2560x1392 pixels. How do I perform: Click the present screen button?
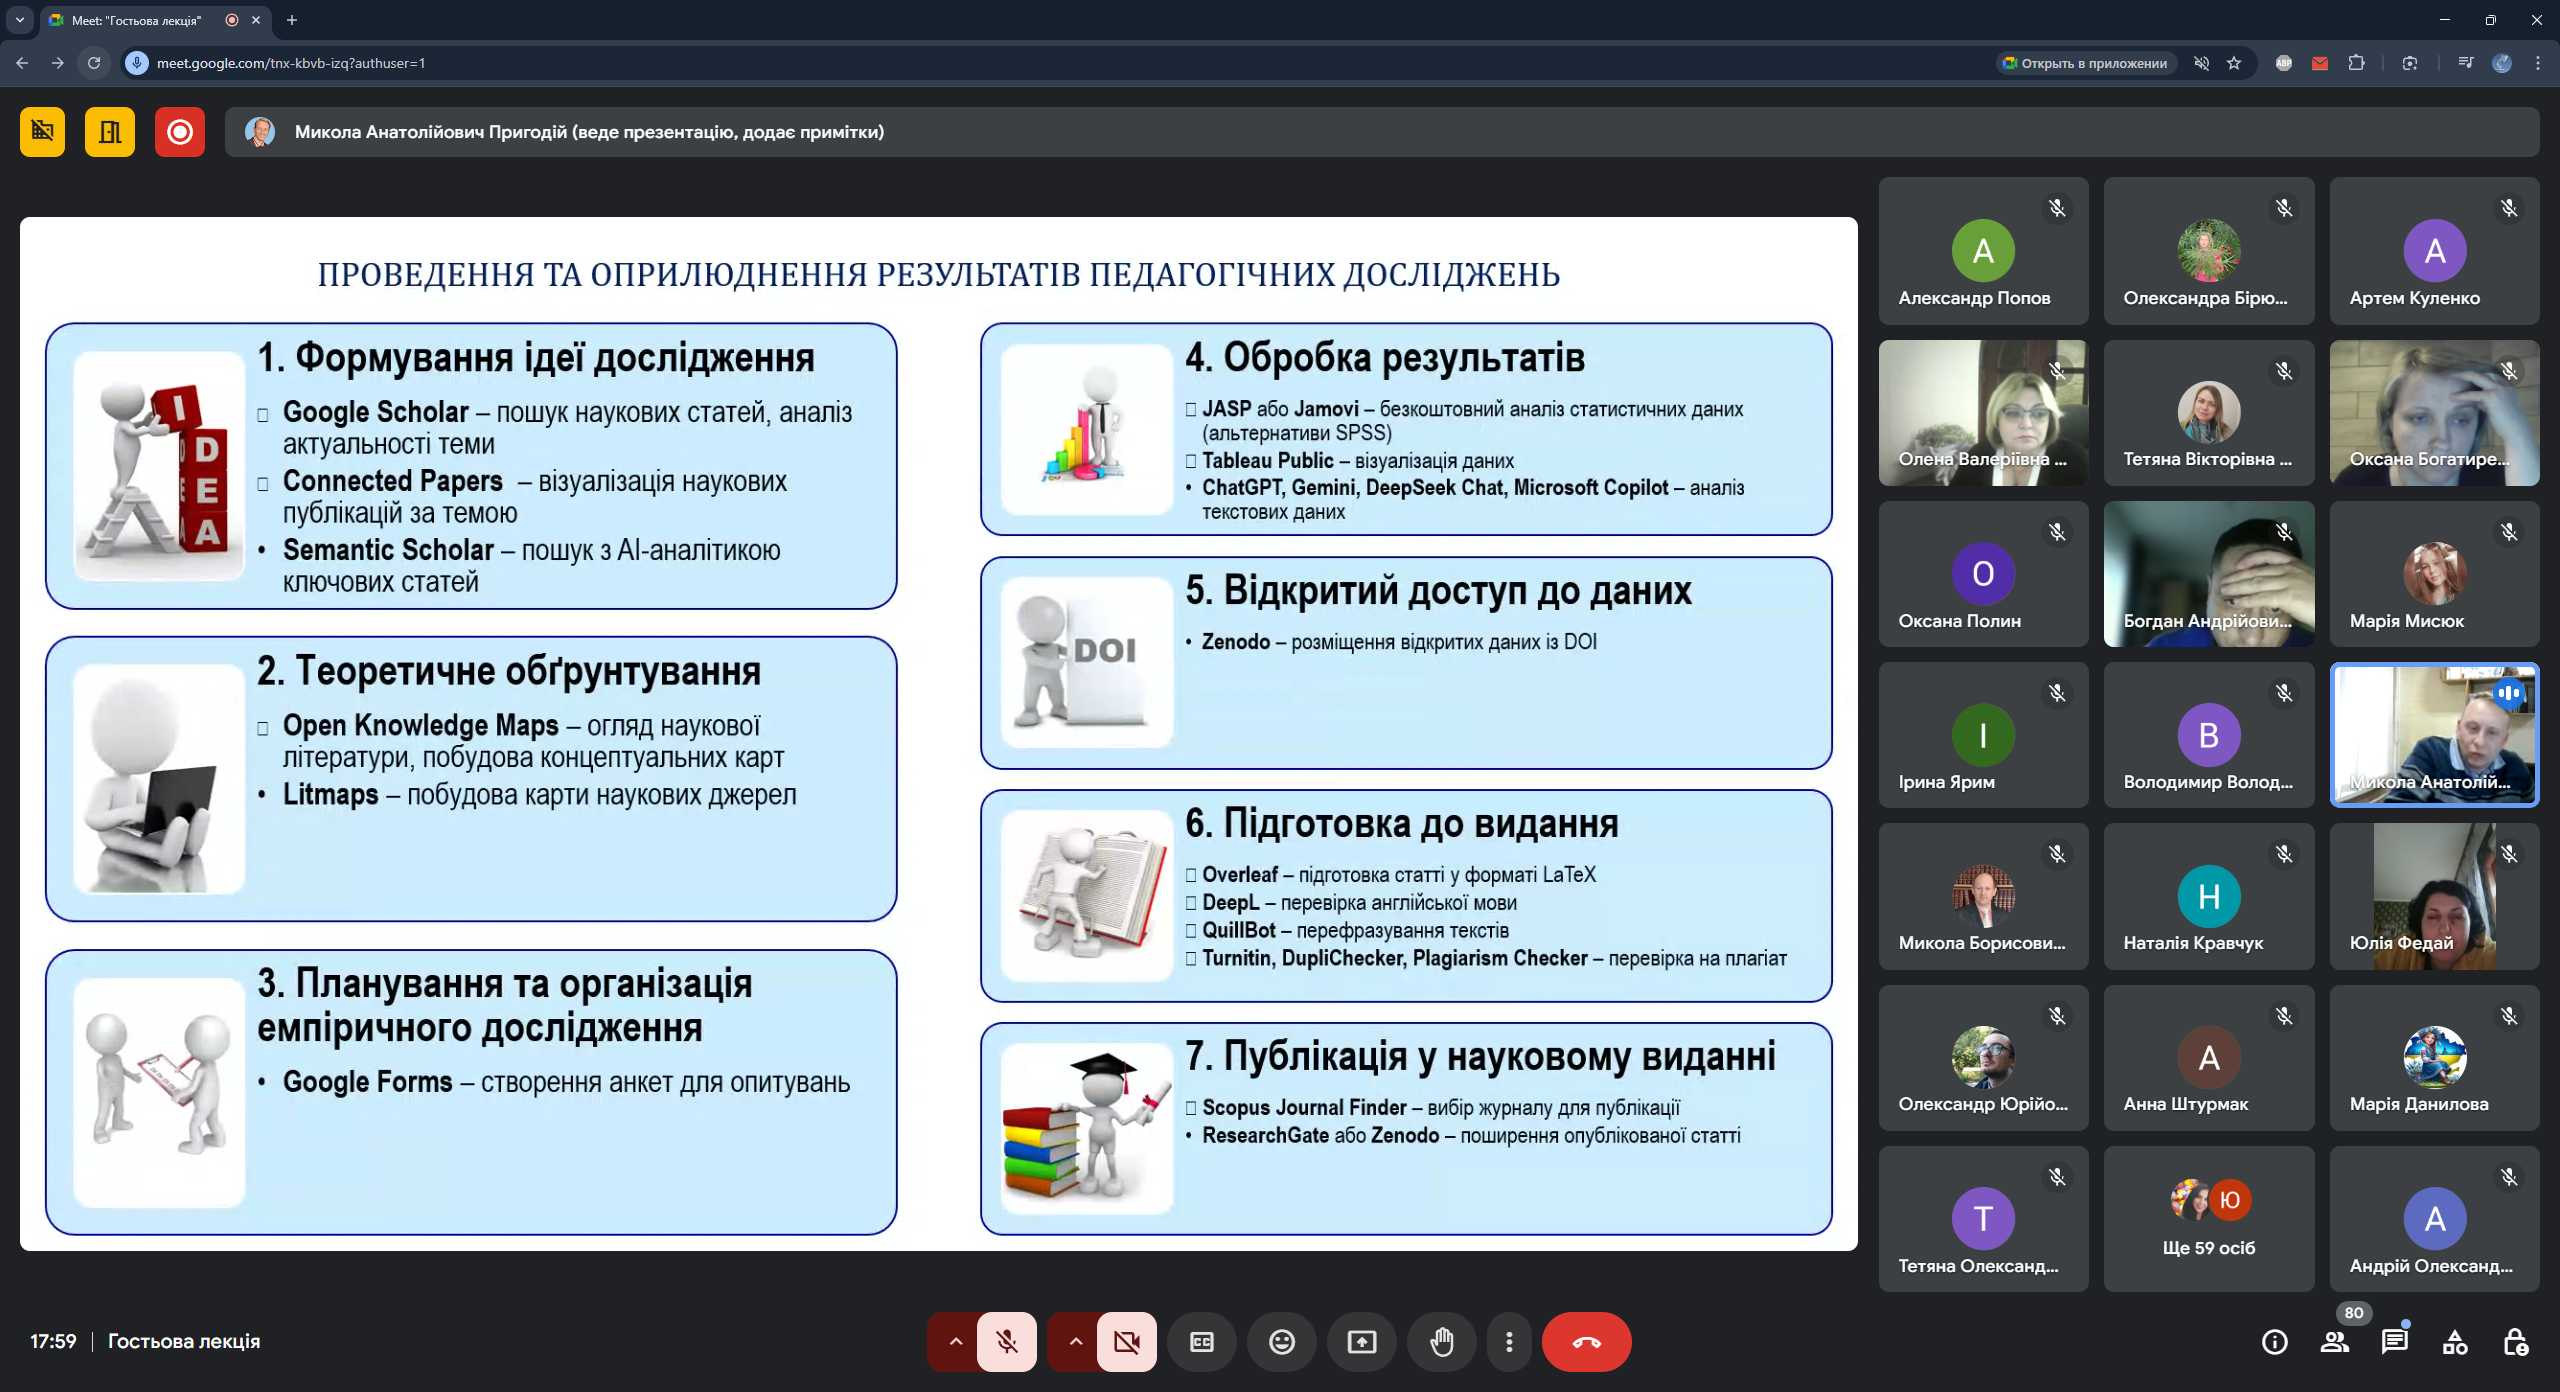[x=1362, y=1341]
